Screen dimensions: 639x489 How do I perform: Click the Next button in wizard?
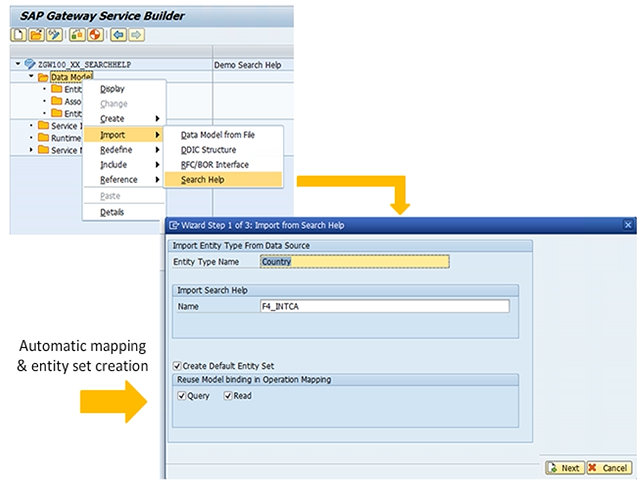point(564,467)
